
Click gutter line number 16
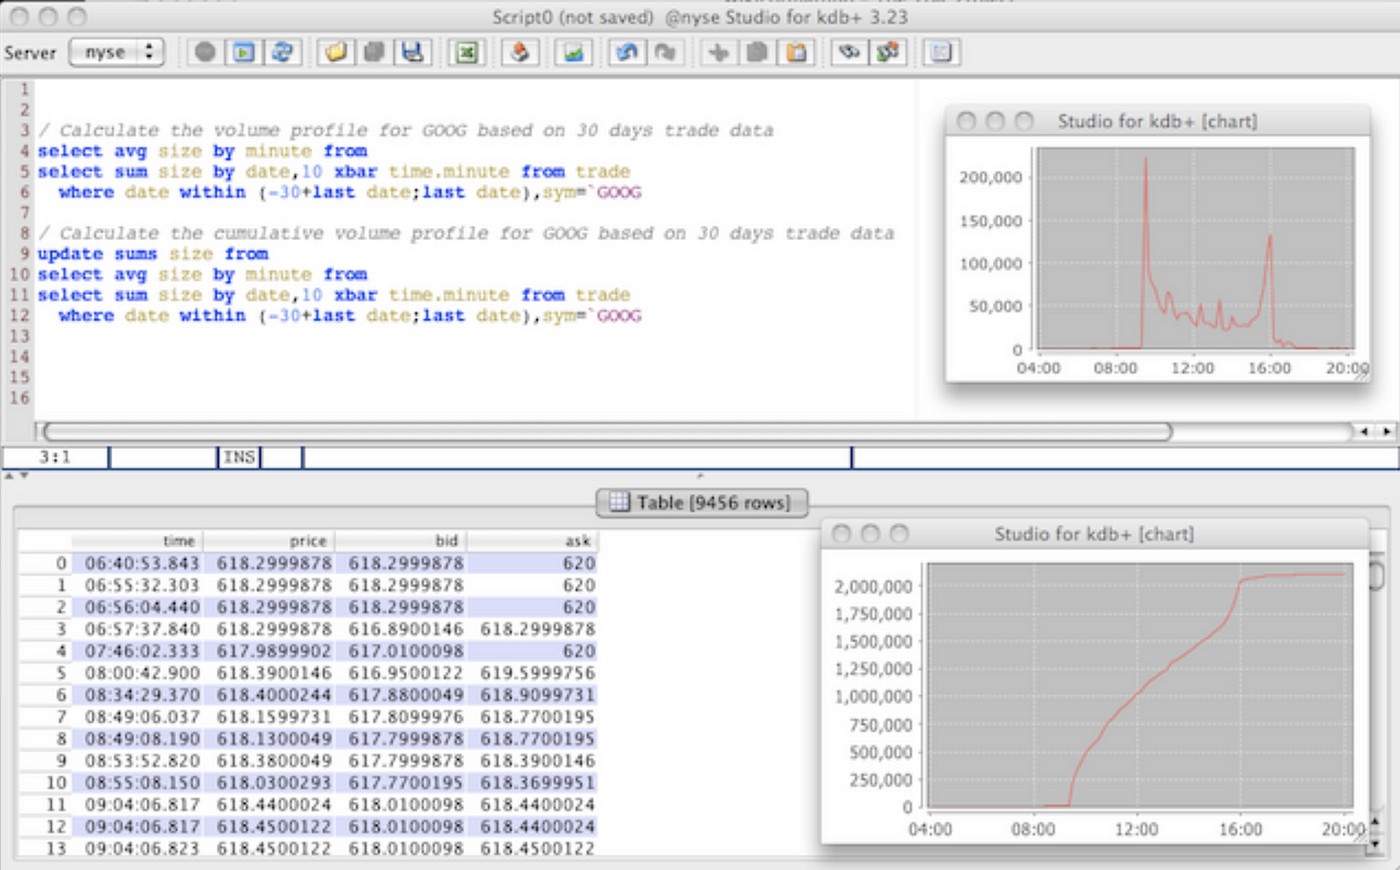point(20,398)
